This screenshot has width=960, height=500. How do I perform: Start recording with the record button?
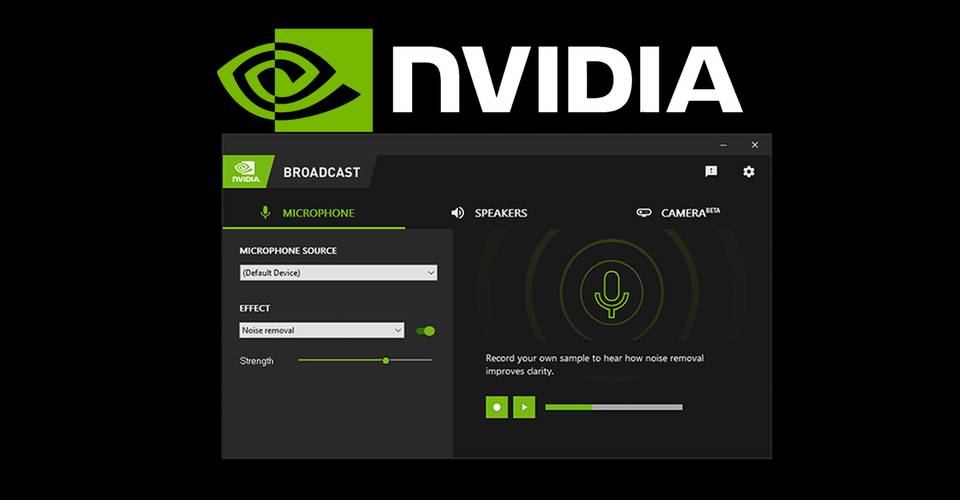click(x=497, y=407)
